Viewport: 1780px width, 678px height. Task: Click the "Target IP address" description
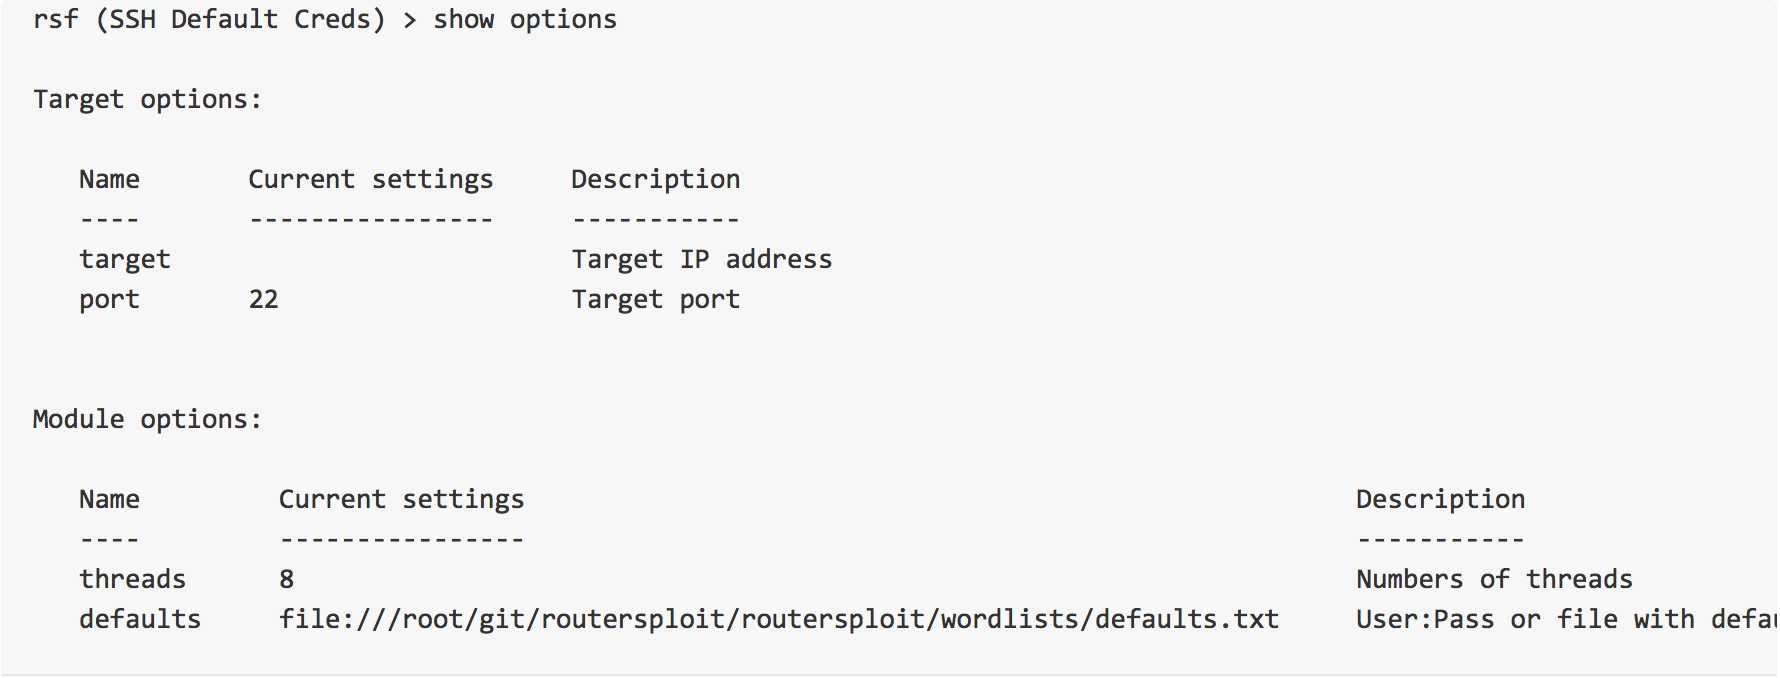(701, 260)
